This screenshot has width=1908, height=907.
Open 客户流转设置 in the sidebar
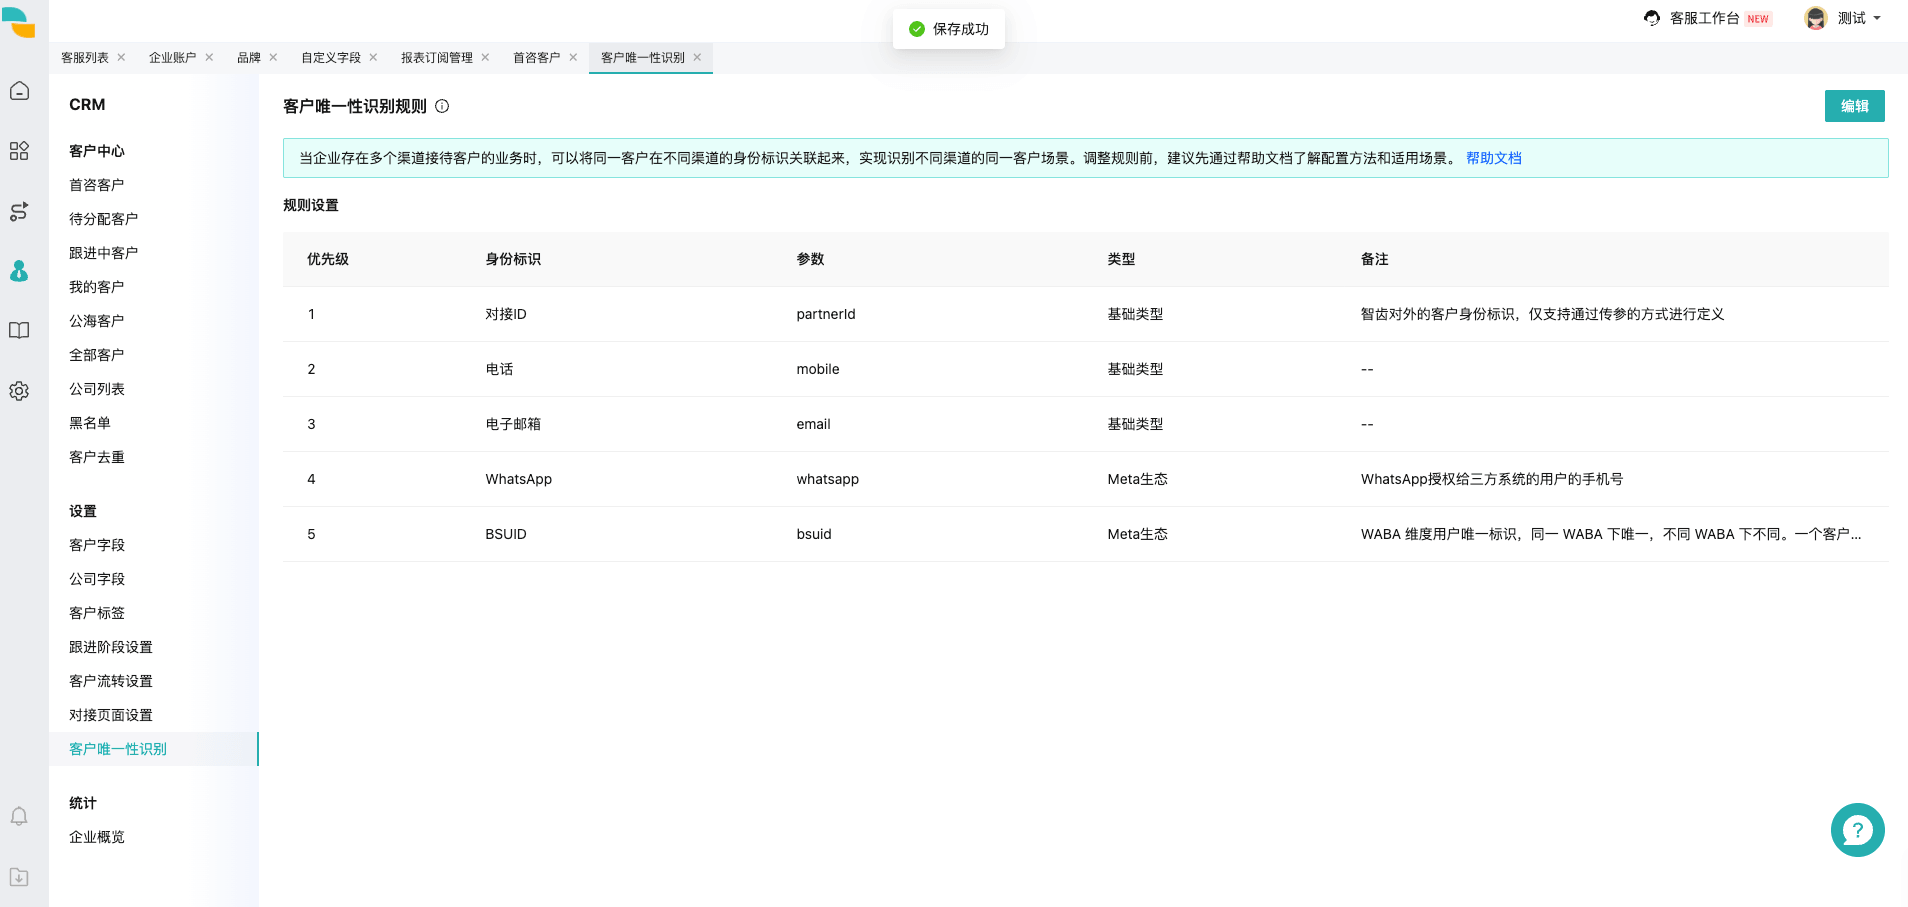pos(111,681)
